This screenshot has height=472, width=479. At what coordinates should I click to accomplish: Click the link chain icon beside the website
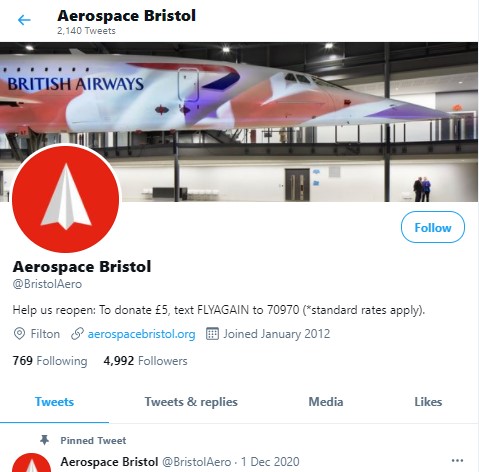point(77,334)
